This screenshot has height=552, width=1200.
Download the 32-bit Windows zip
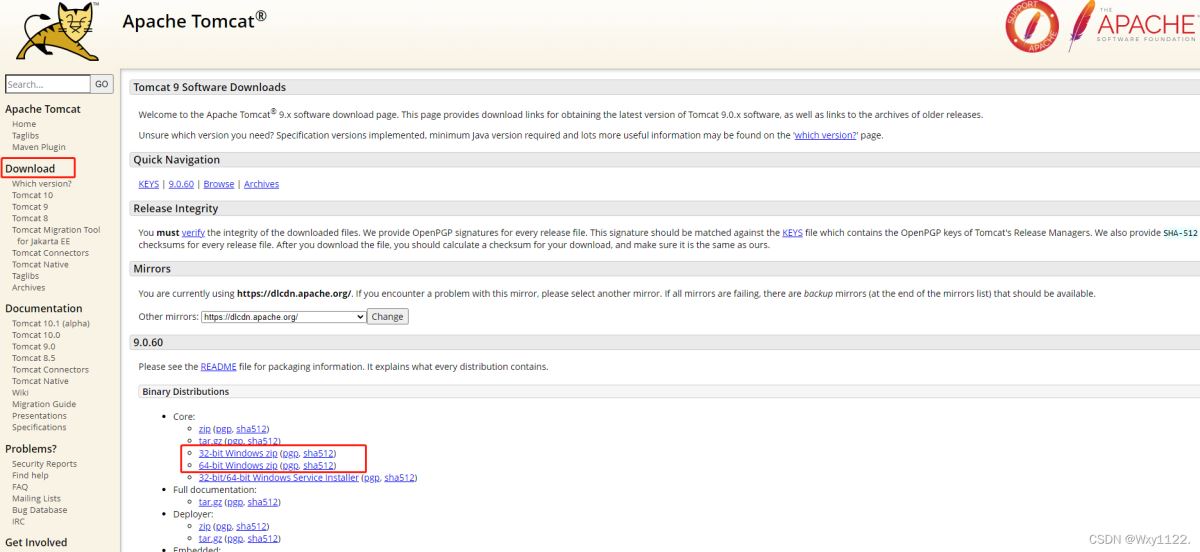point(238,453)
